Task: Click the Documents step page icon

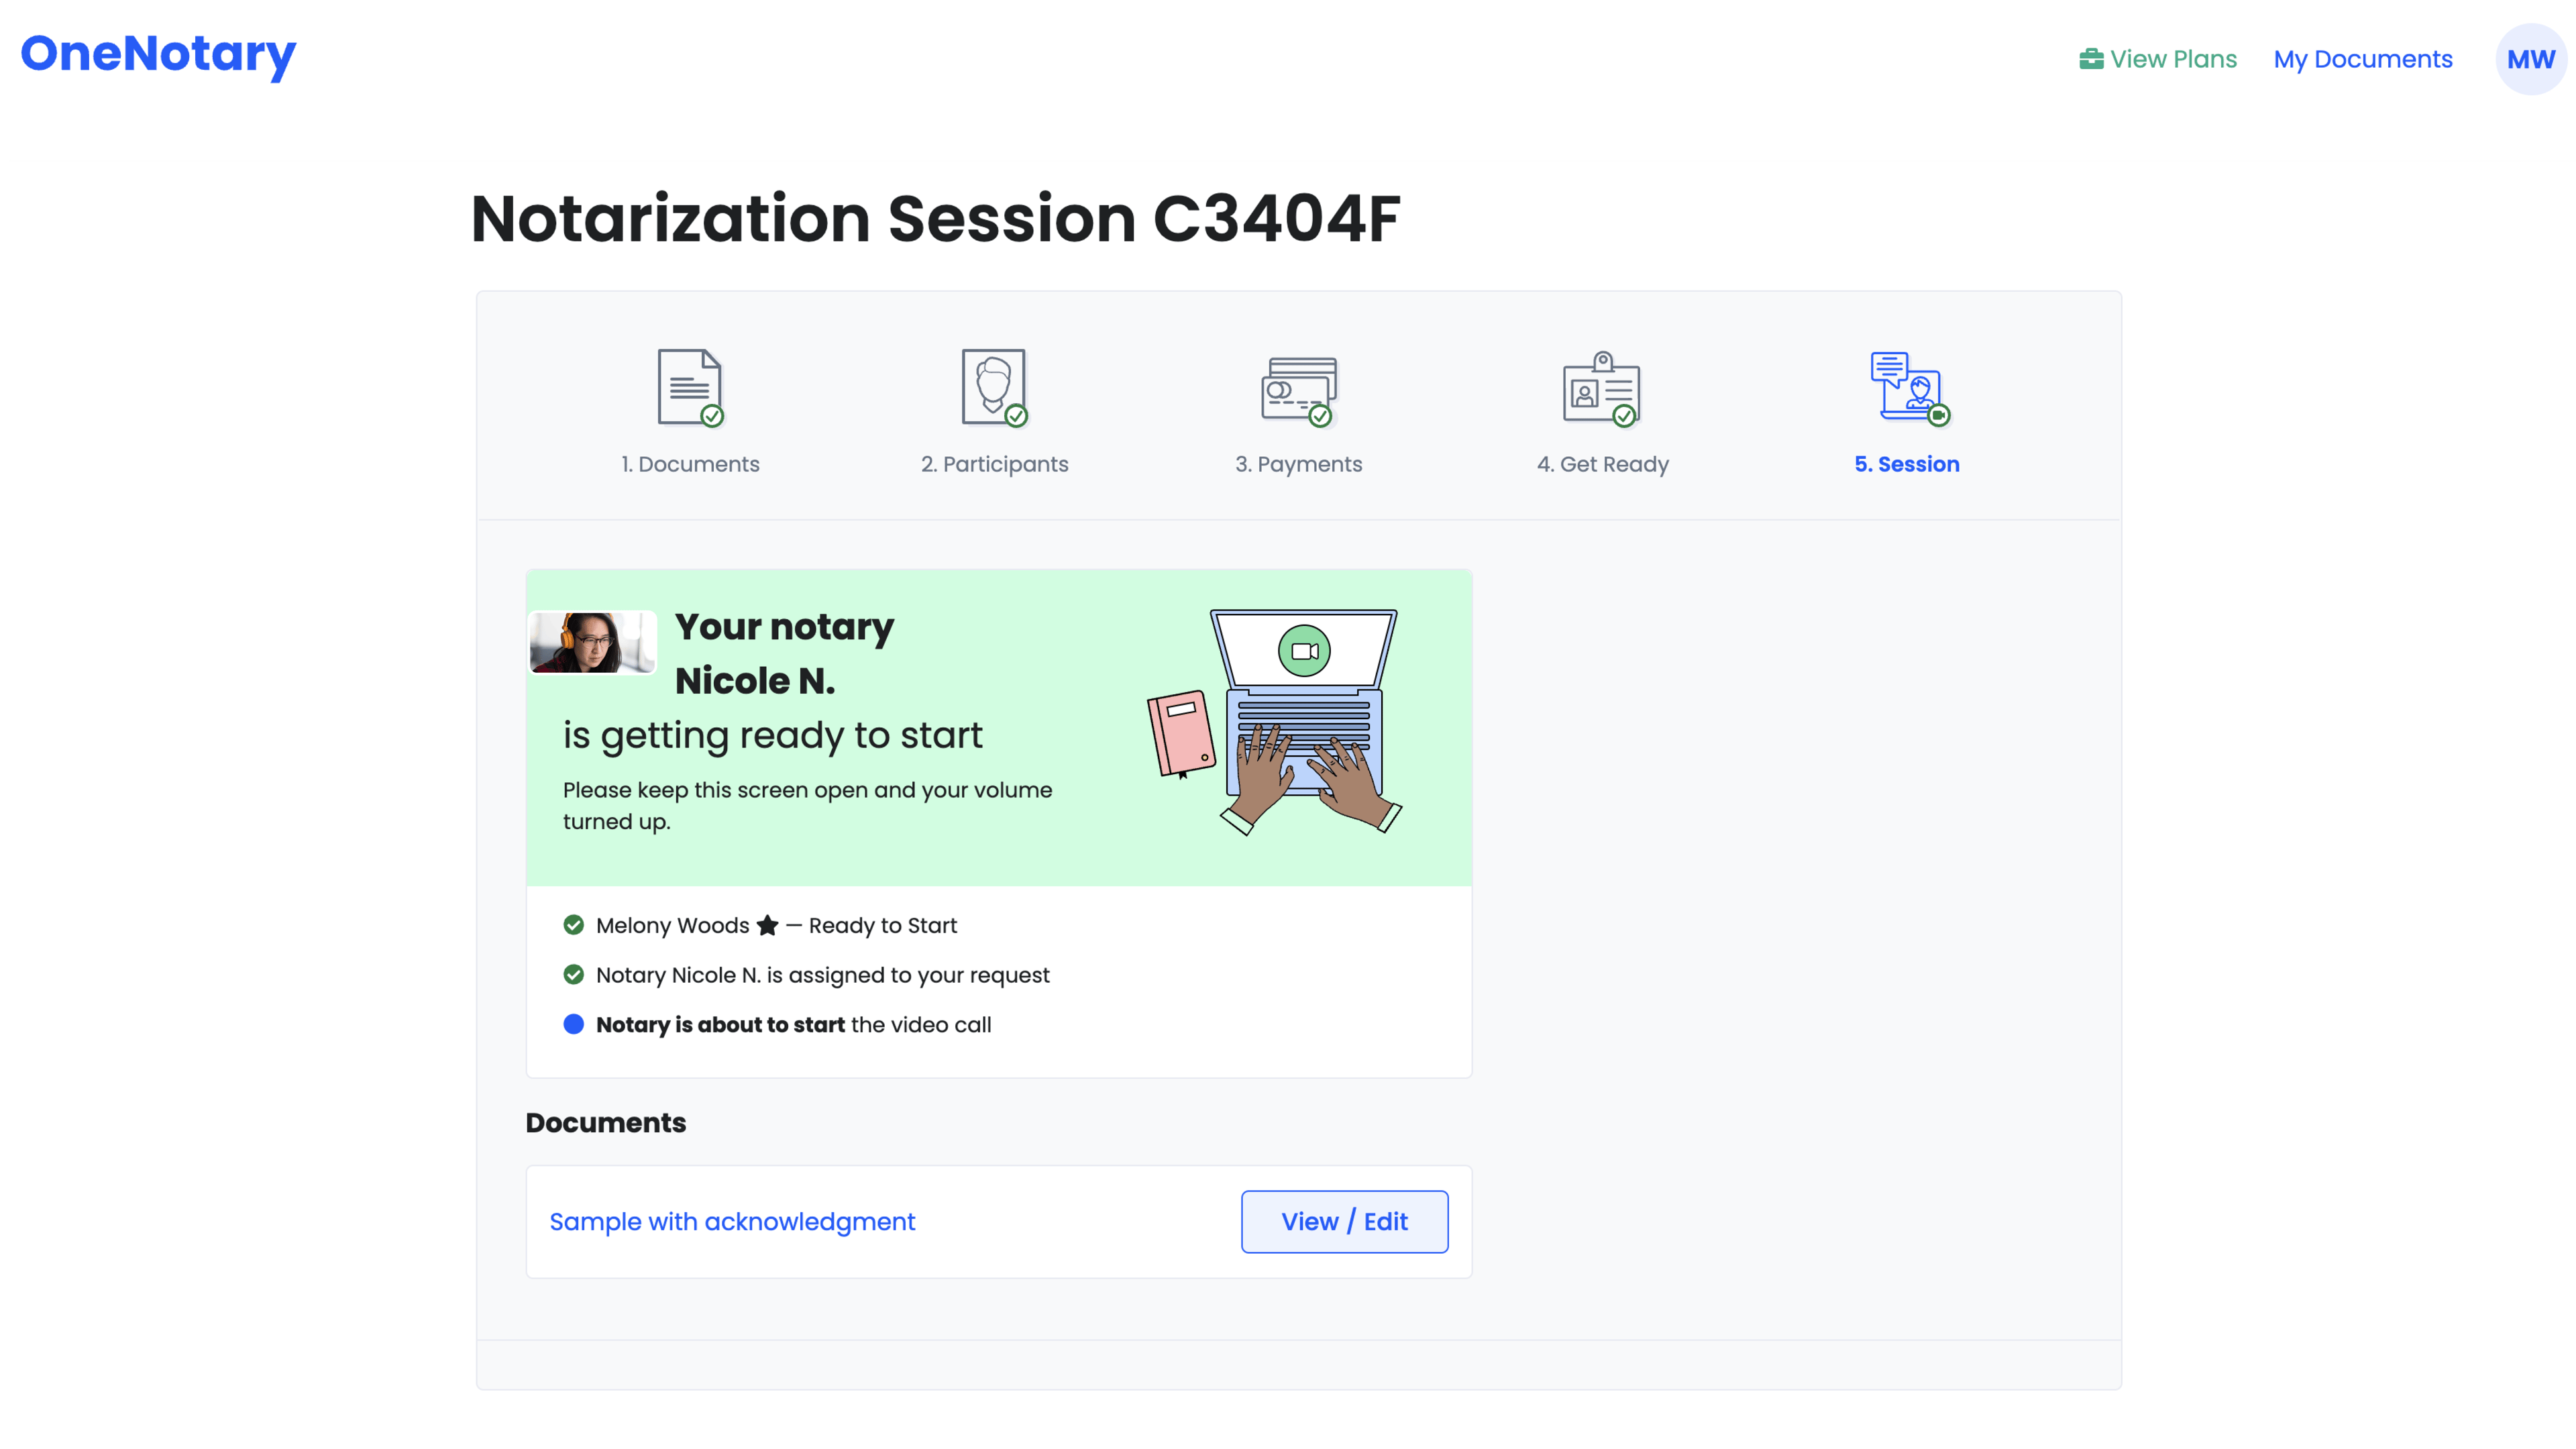Action: tap(689, 387)
